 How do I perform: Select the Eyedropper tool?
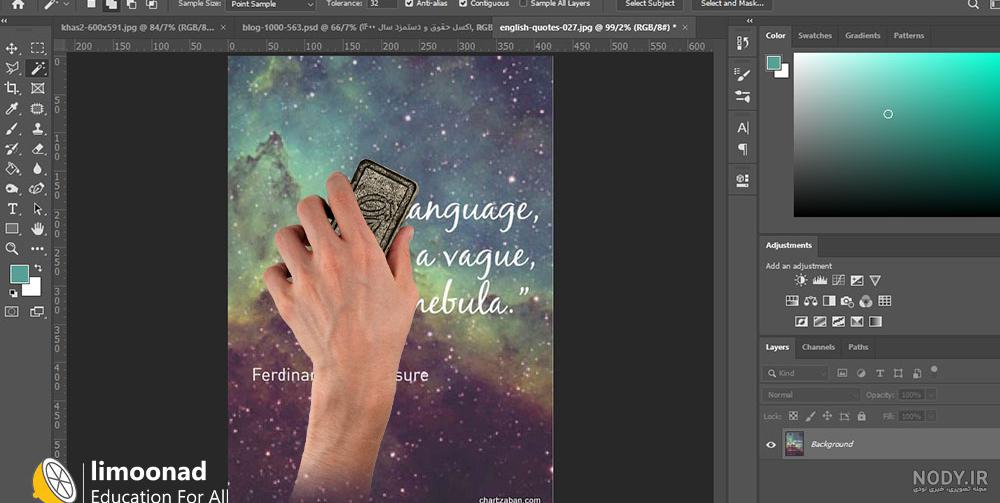[11, 108]
